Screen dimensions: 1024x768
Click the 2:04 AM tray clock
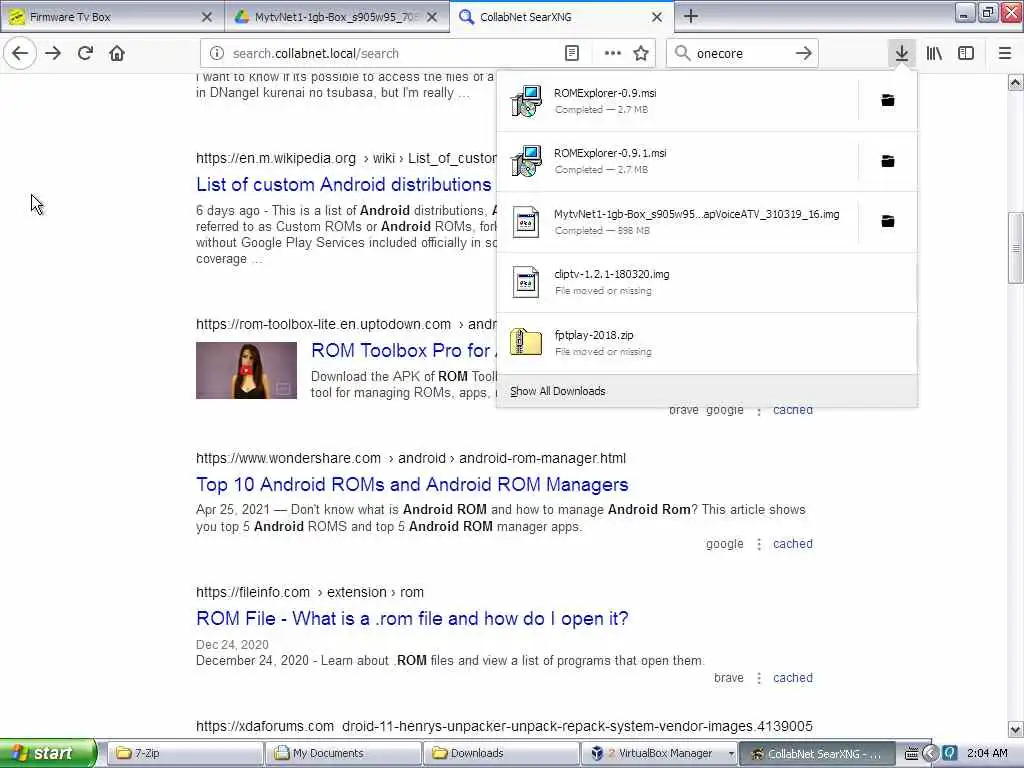tap(987, 753)
